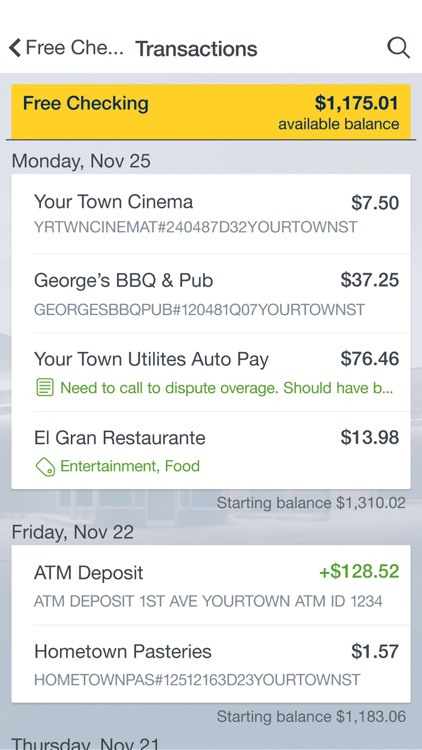Viewport: 422px width, 750px height.
Task: Go back to Free Che... account
Action: 66,48
